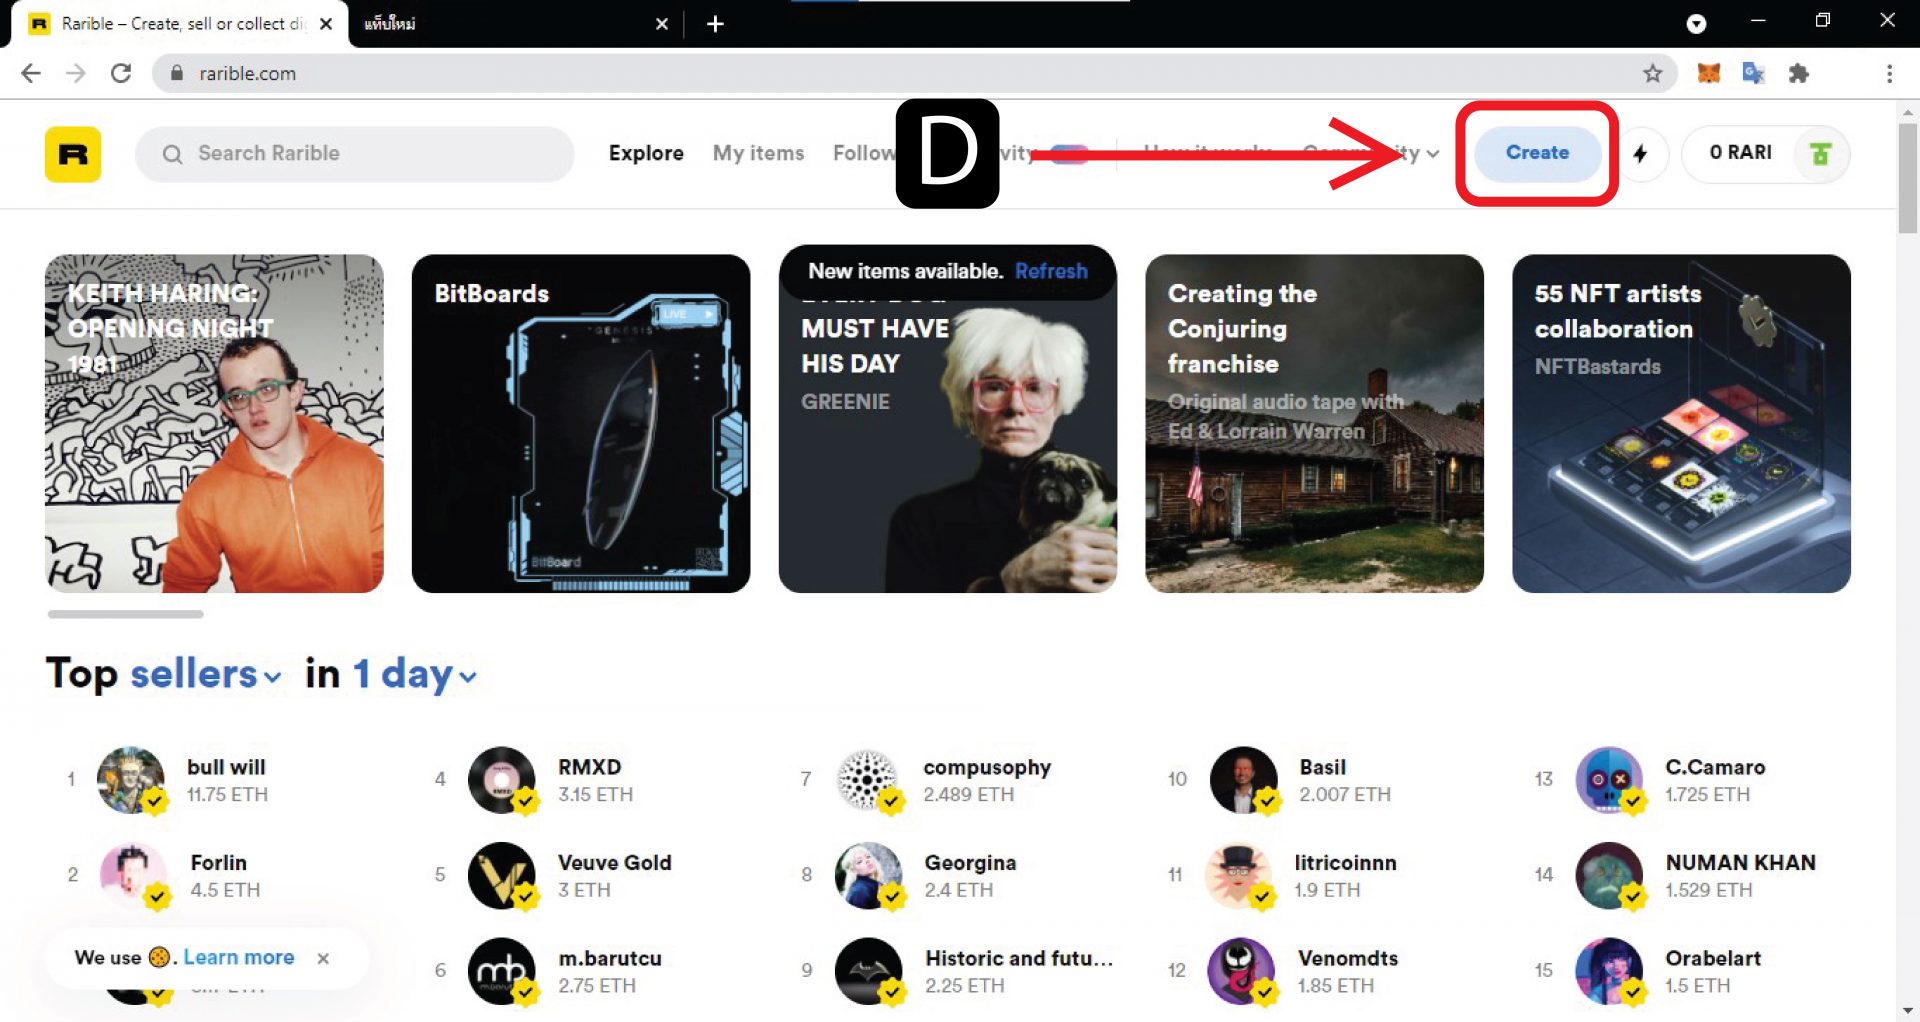1920x1022 pixels.
Task: Open the lightning bolt quick menu
Action: pos(1640,154)
